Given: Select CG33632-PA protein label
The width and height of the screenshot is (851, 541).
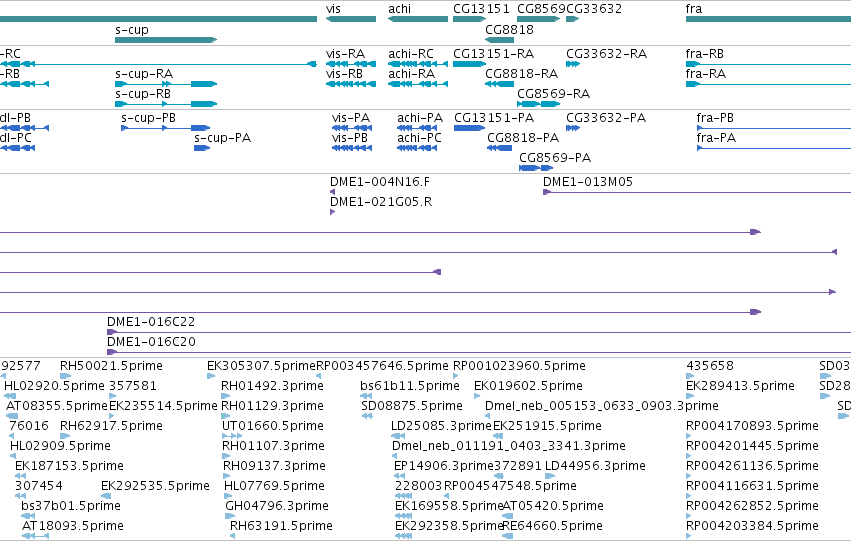Looking at the screenshot, I should (x=606, y=118).
